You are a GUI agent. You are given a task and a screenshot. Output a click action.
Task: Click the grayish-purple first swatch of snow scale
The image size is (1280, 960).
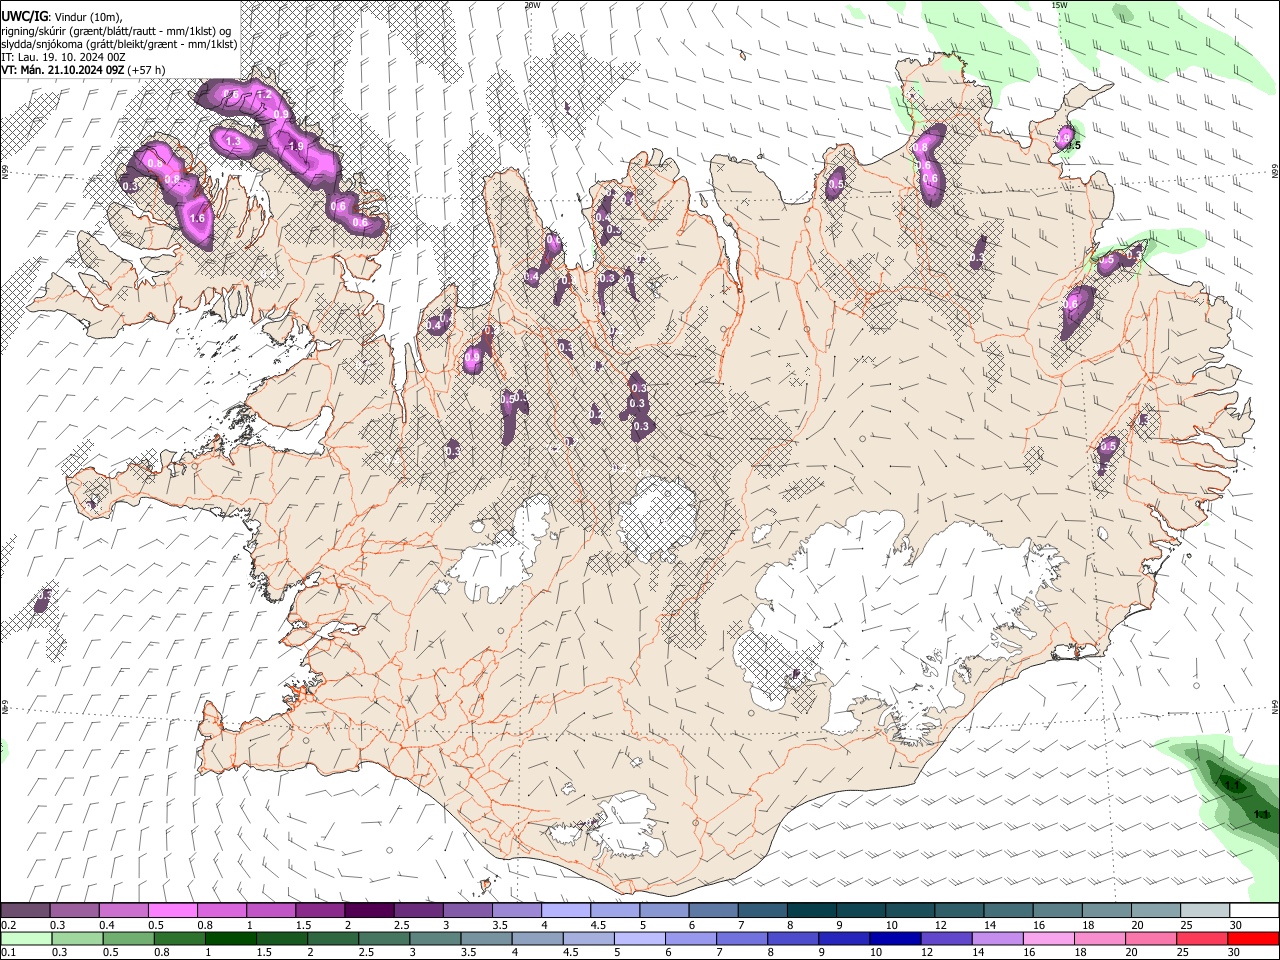(x=26, y=910)
